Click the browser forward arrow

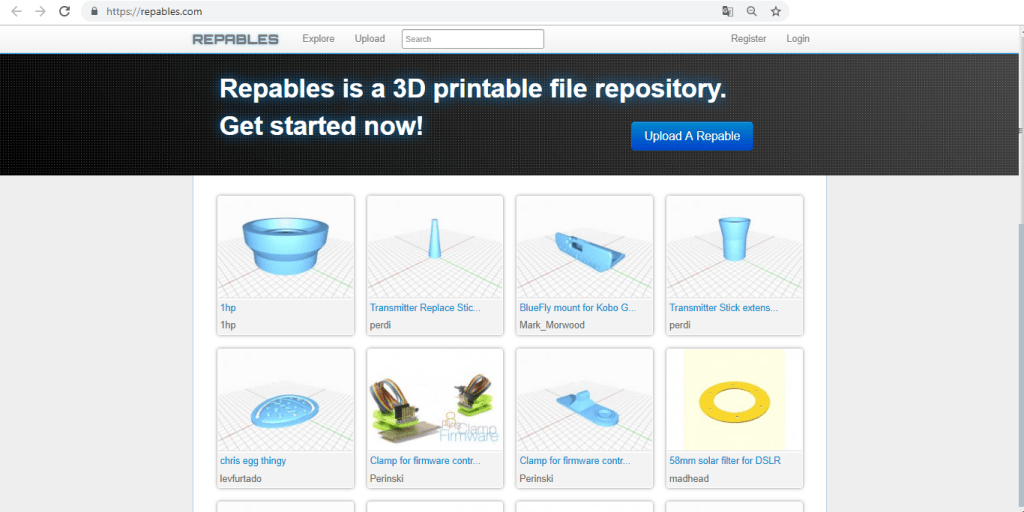coord(40,11)
